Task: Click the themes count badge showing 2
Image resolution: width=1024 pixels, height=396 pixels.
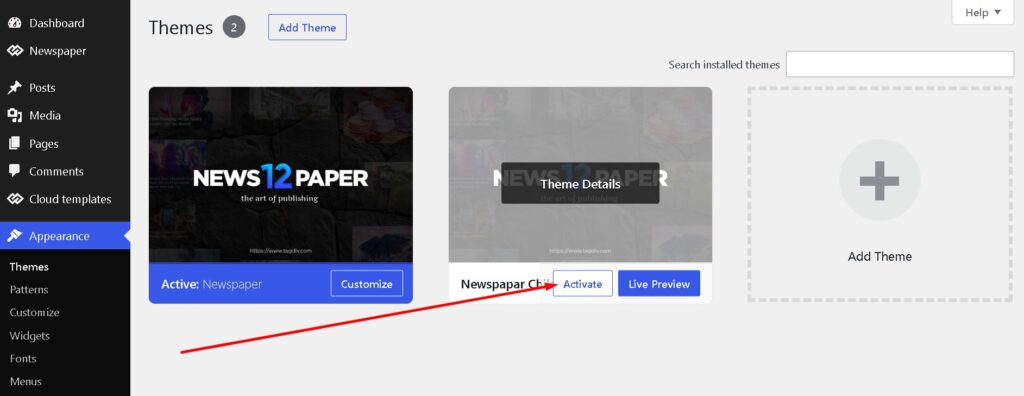Action: [x=234, y=27]
